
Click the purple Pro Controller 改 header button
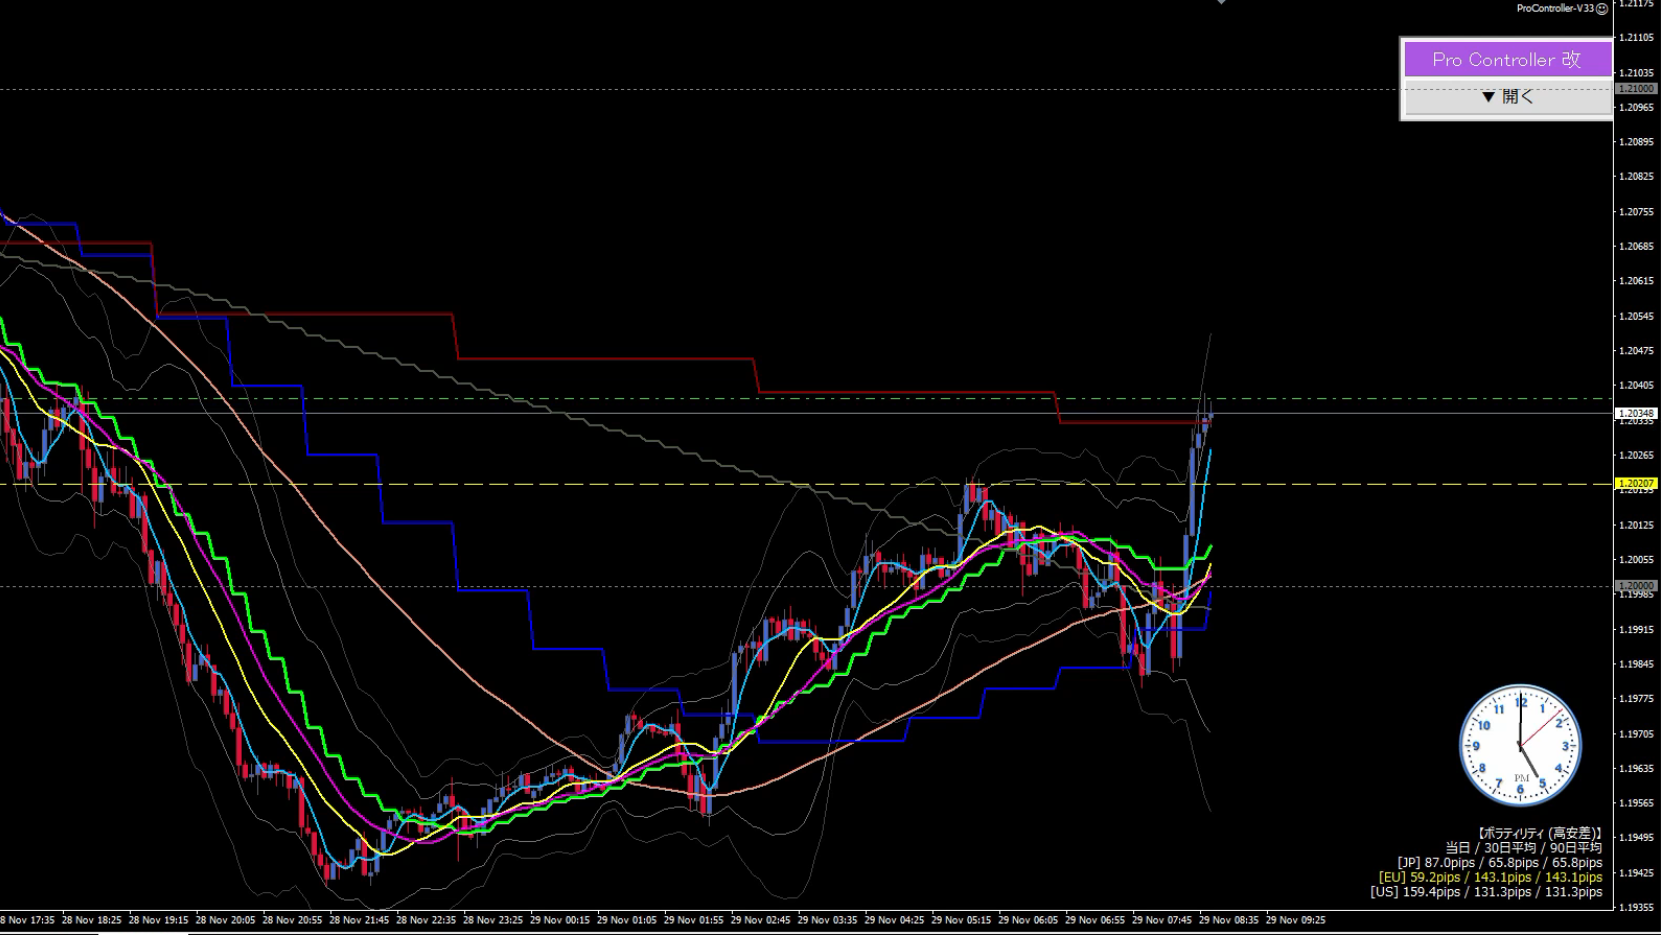coord(1507,59)
